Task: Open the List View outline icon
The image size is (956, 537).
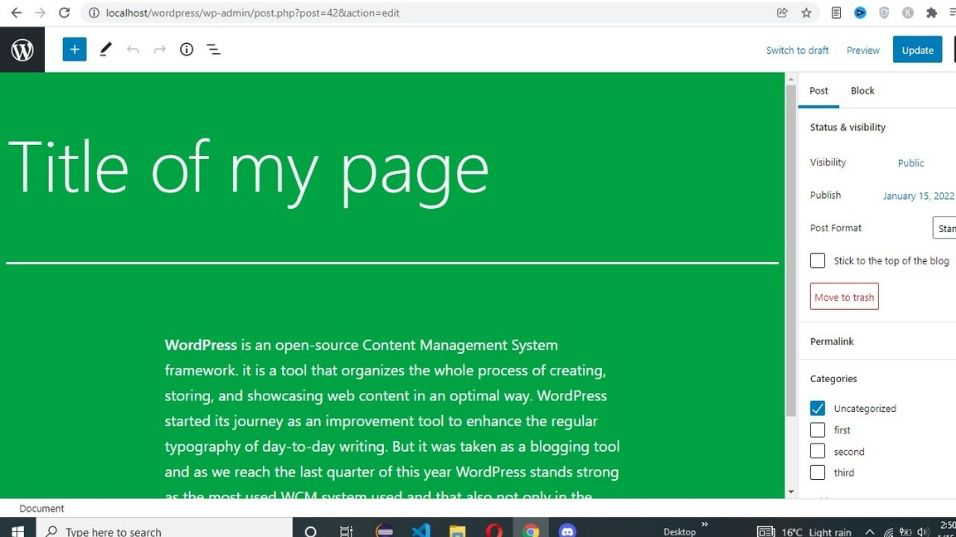Action: (x=213, y=49)
